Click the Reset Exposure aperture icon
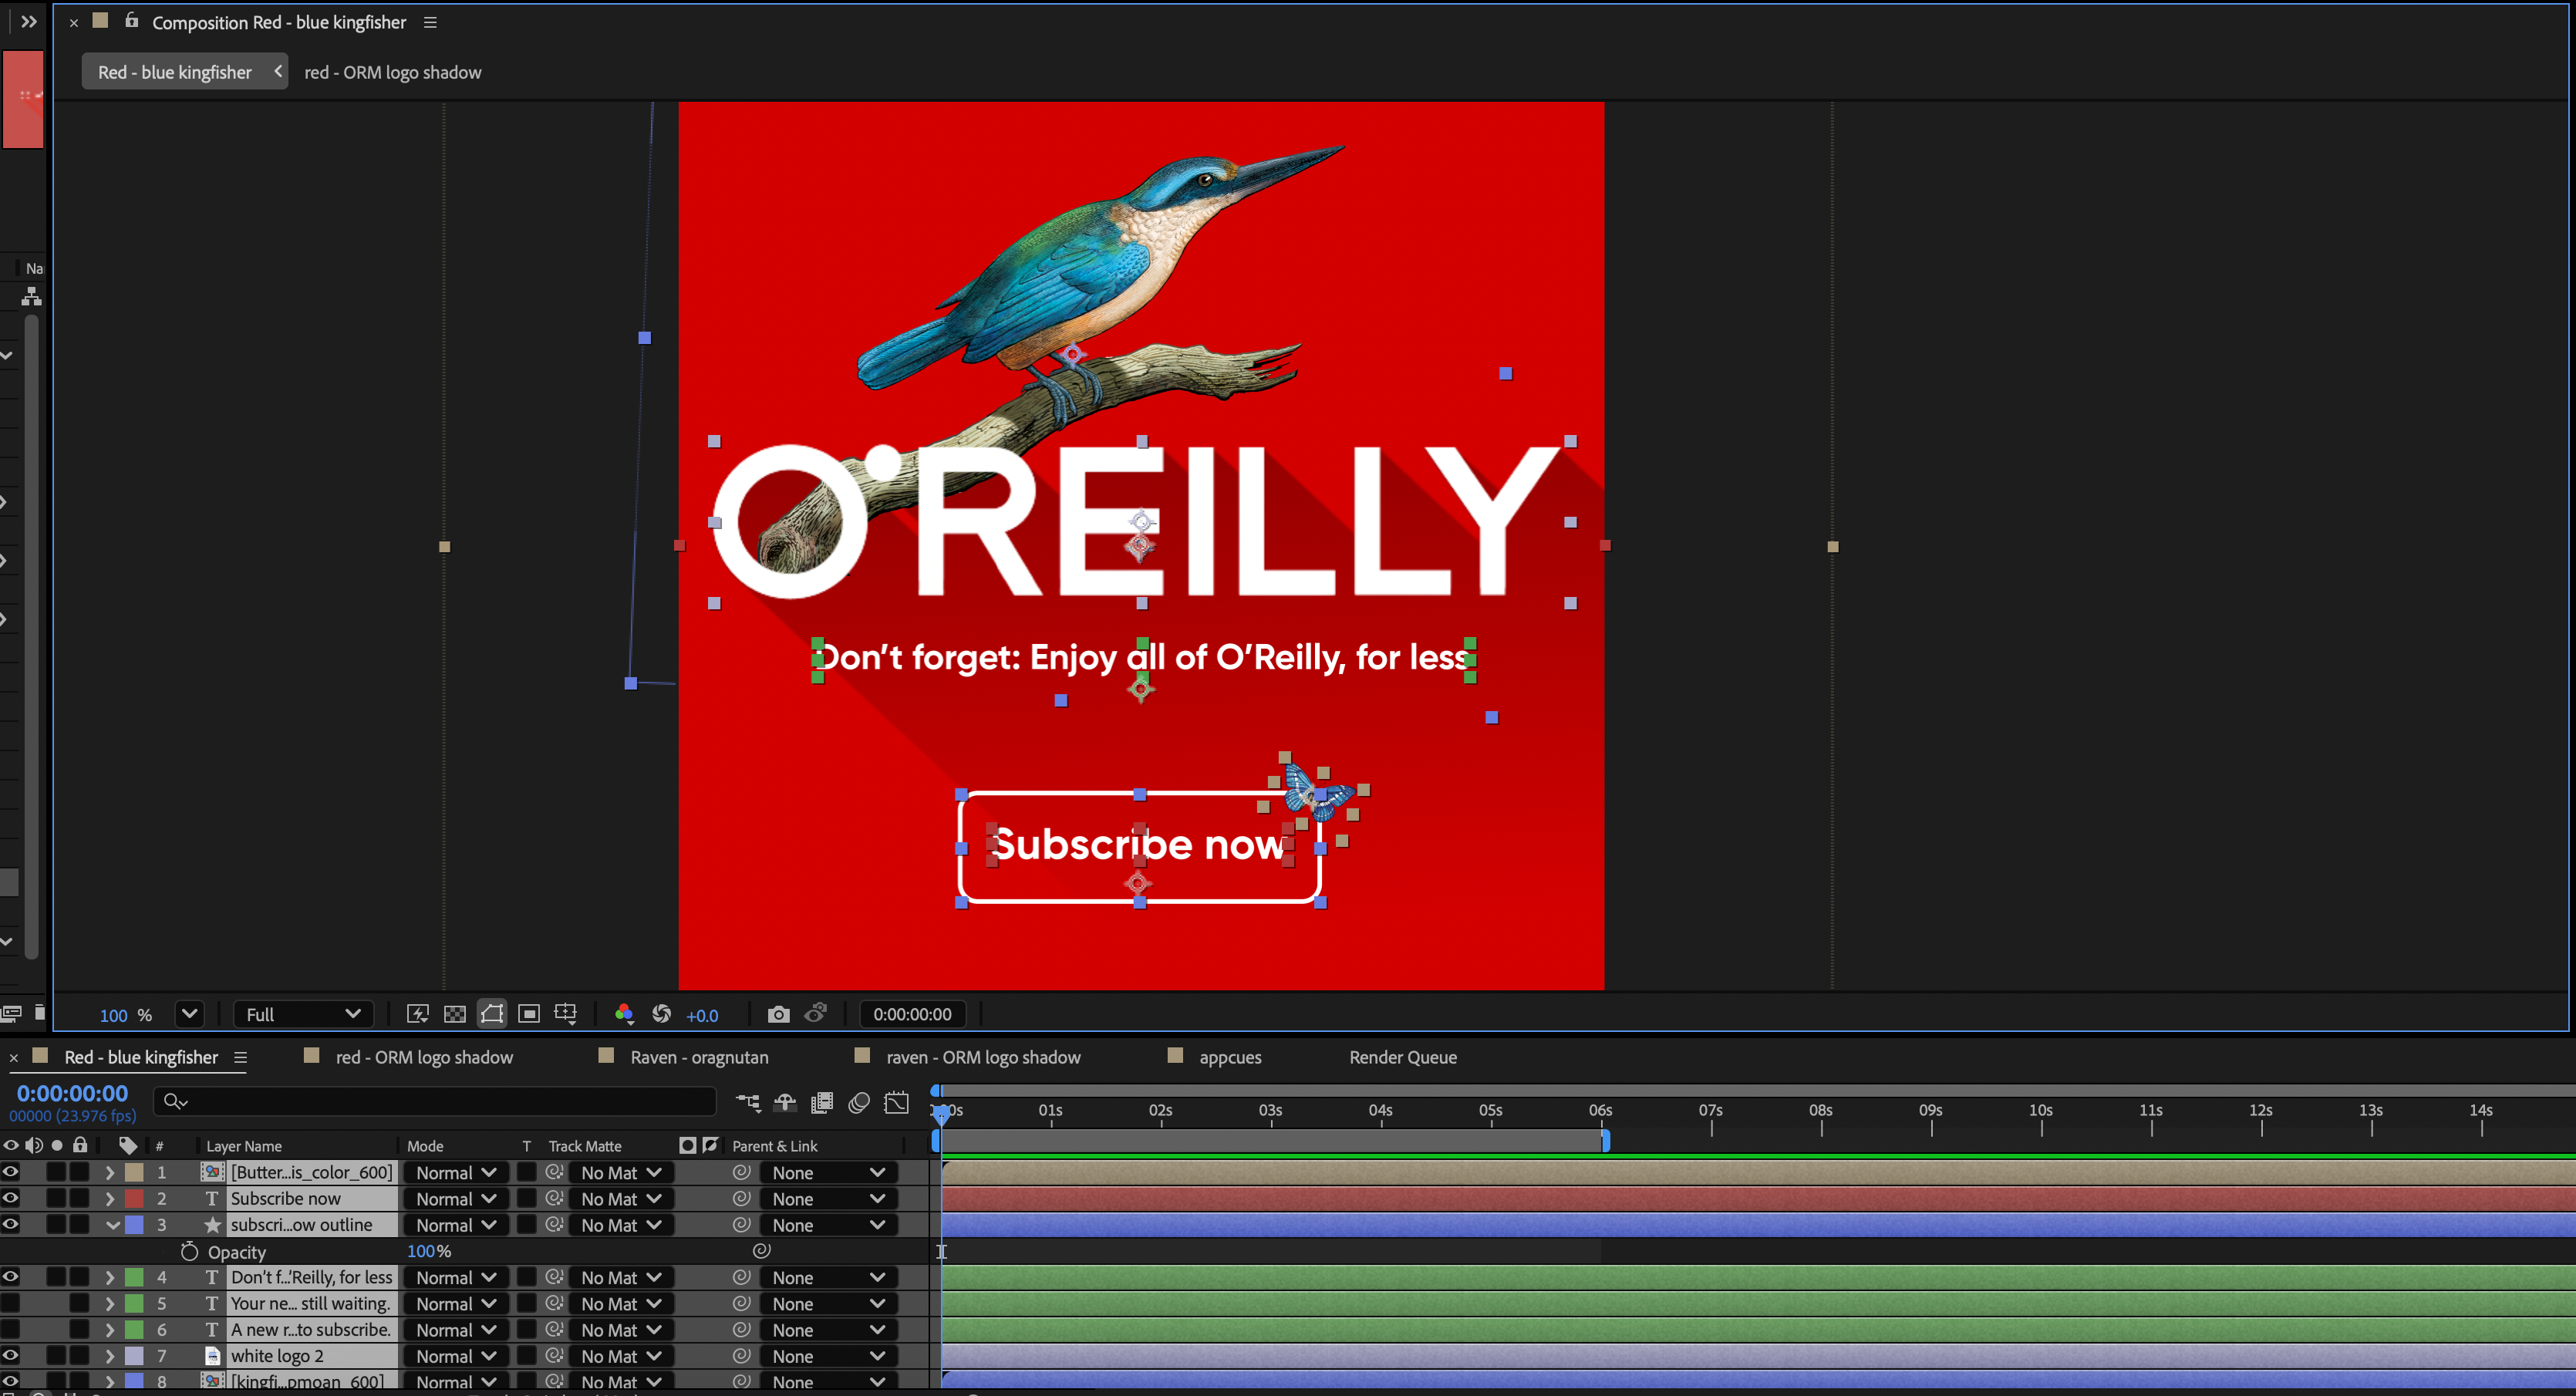The width and height of the screenshot is (2576, 1396). pos(661,1014)
